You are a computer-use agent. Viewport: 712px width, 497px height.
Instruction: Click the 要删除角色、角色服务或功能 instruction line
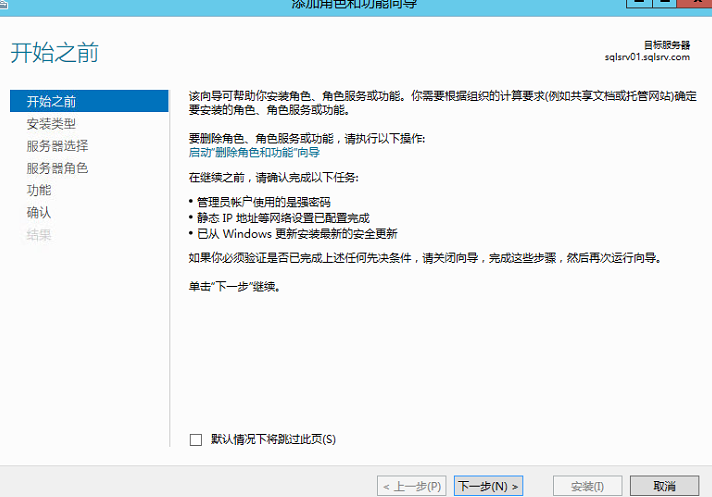point(307,138)
